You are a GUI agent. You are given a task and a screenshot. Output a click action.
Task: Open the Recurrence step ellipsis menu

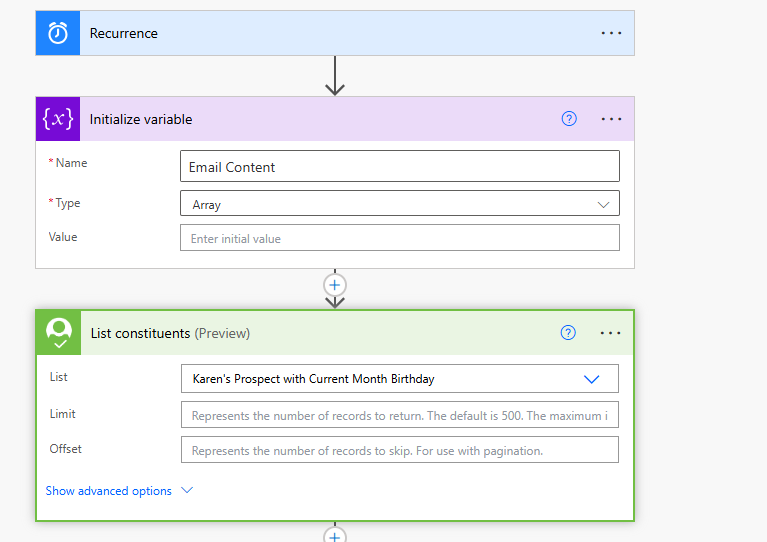(x=611, y=33)
